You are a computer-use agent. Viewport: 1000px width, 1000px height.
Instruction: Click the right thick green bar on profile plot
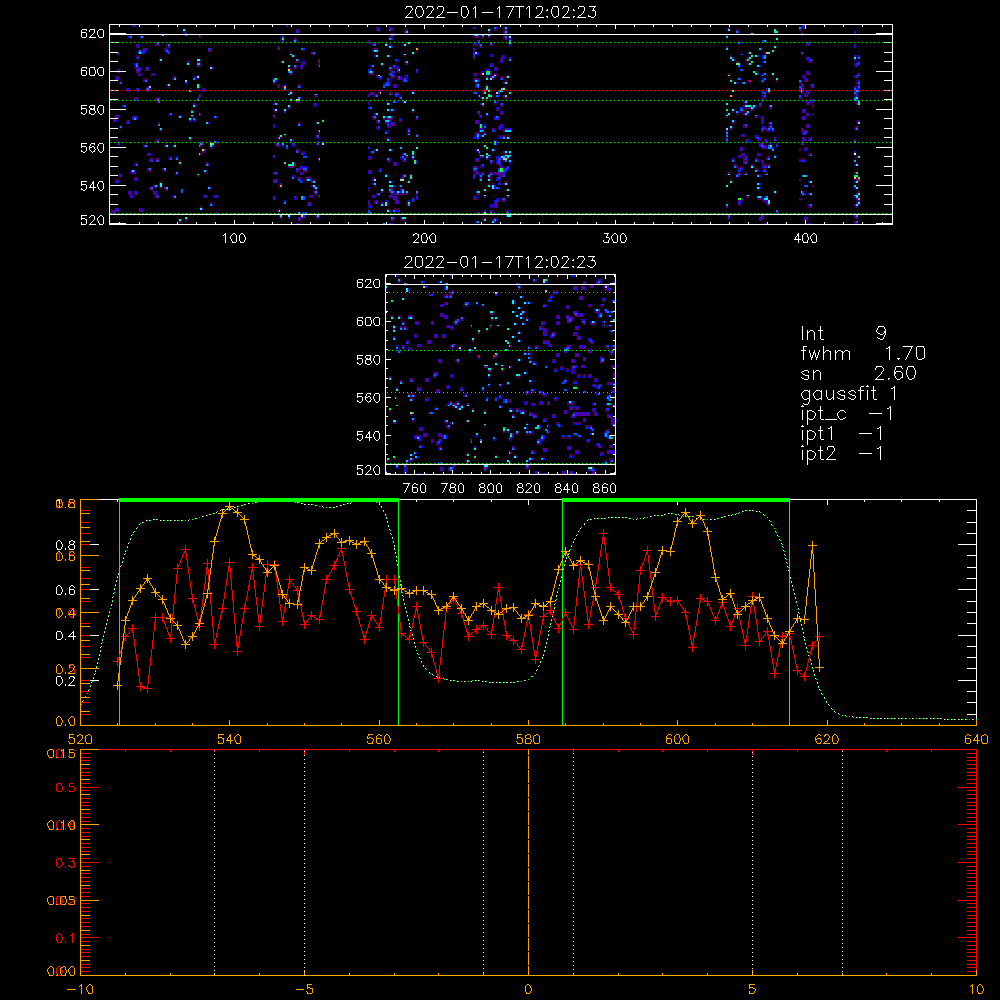pyautogui.click(x=676, y=501)
